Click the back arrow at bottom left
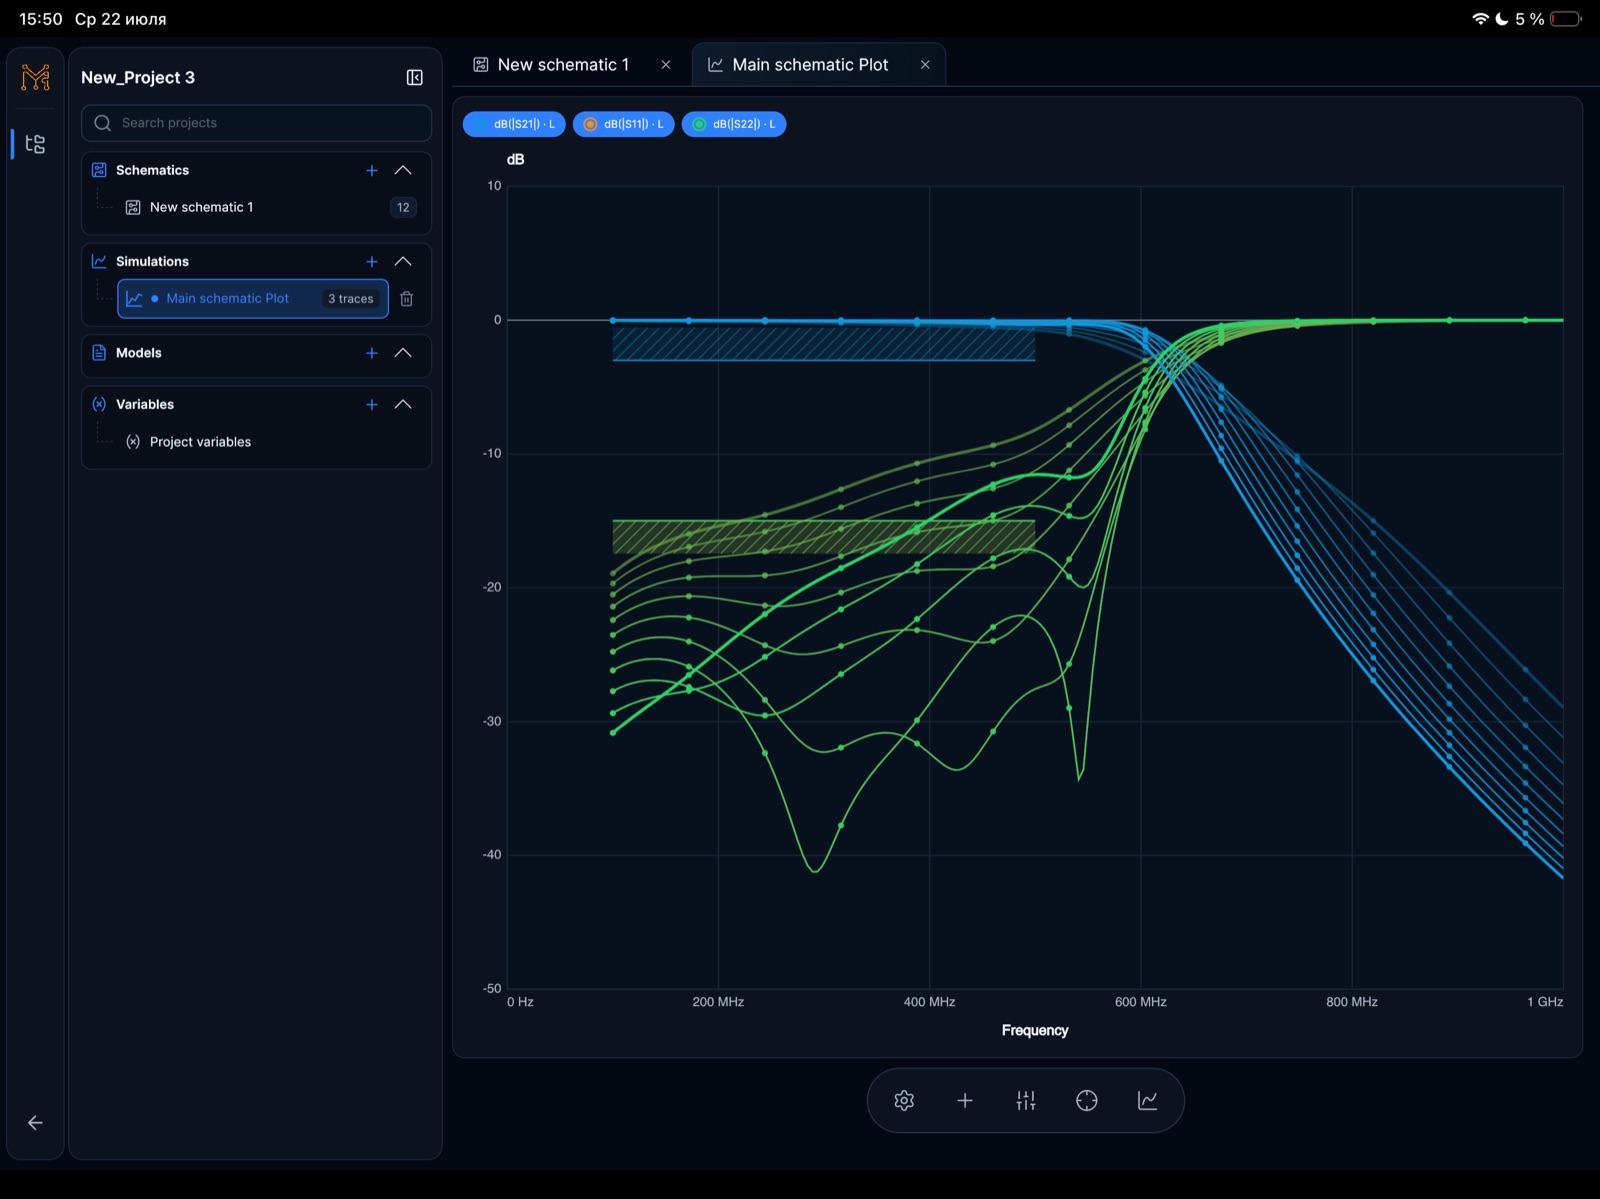This screenshot has height=1199, width=1600. 35,1123
